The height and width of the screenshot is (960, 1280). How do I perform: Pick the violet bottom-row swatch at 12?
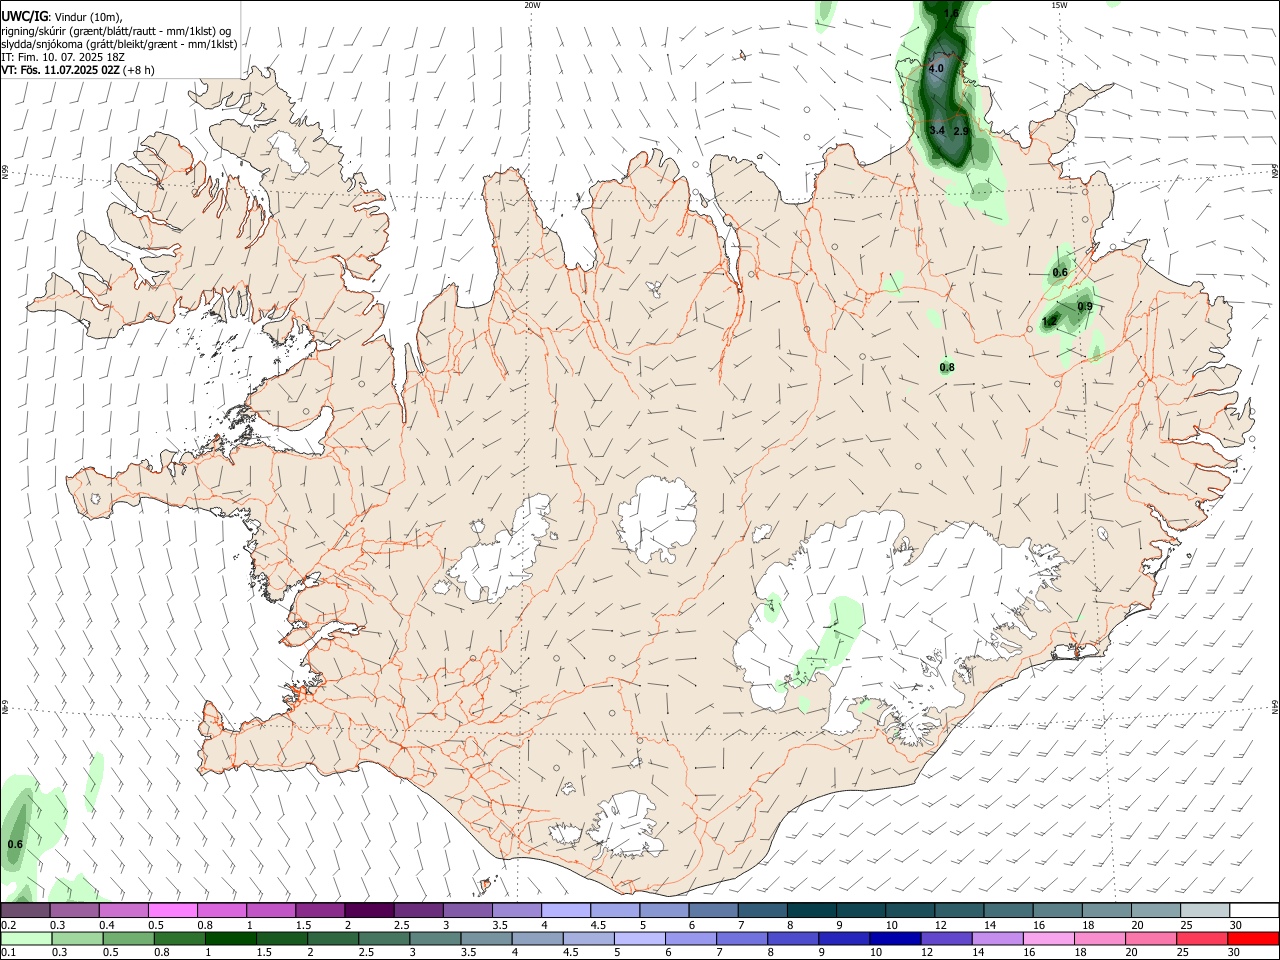[x=946, y=938]
